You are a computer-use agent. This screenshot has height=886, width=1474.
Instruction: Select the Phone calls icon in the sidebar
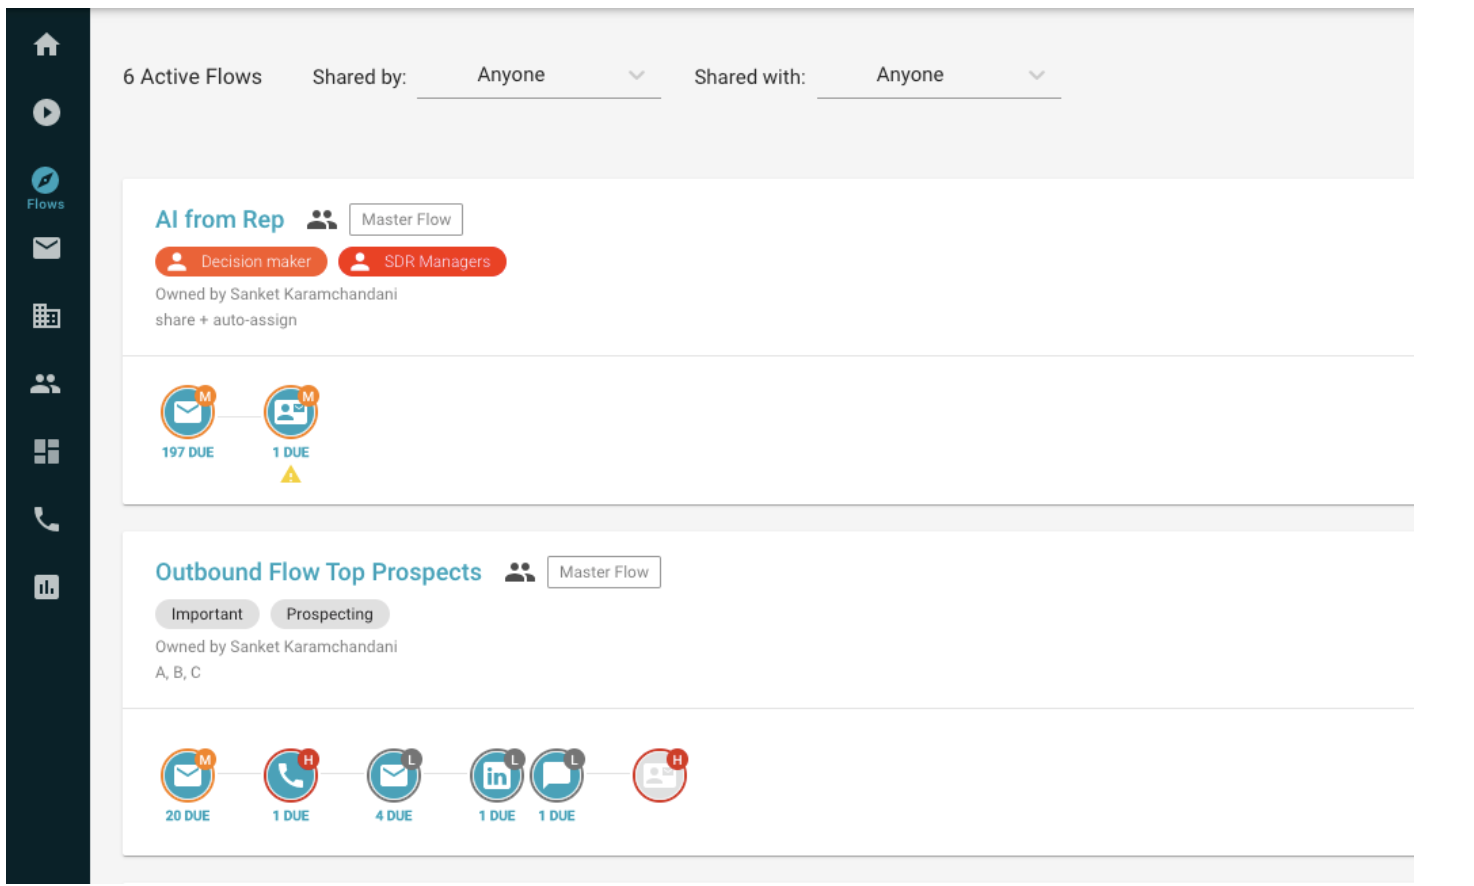pos(46,519)
